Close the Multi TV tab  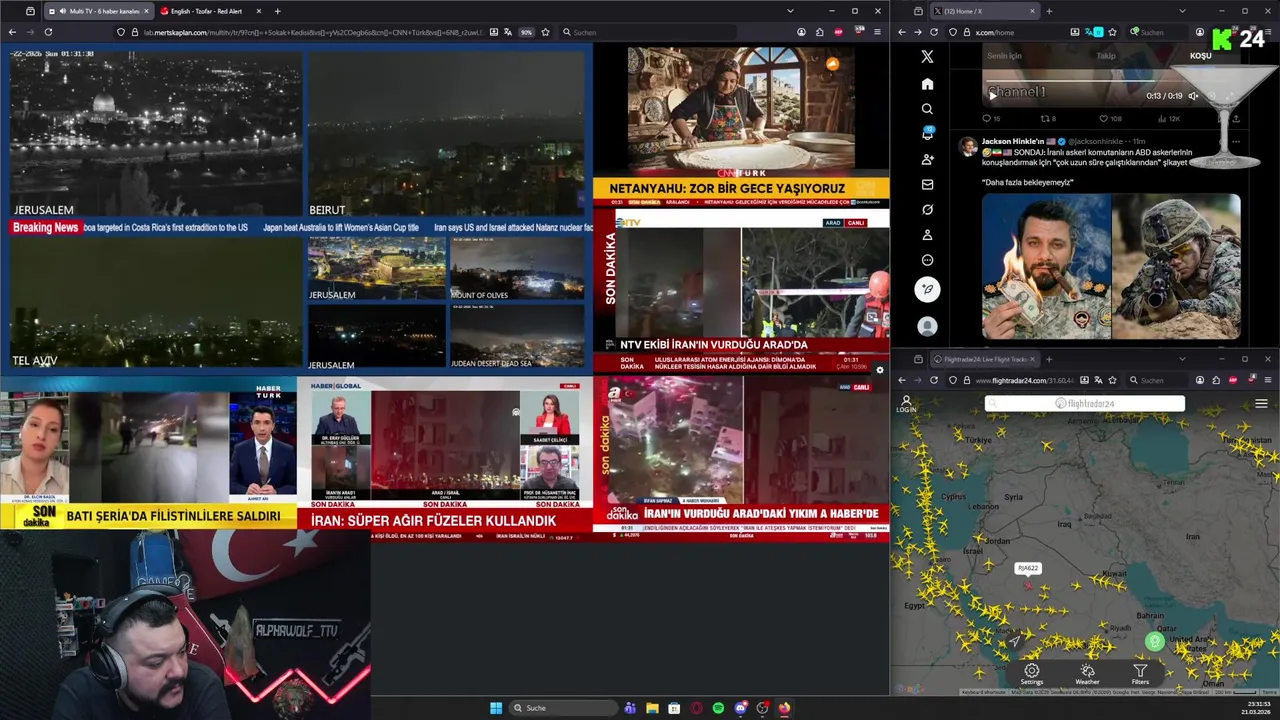tap(146, 11)
